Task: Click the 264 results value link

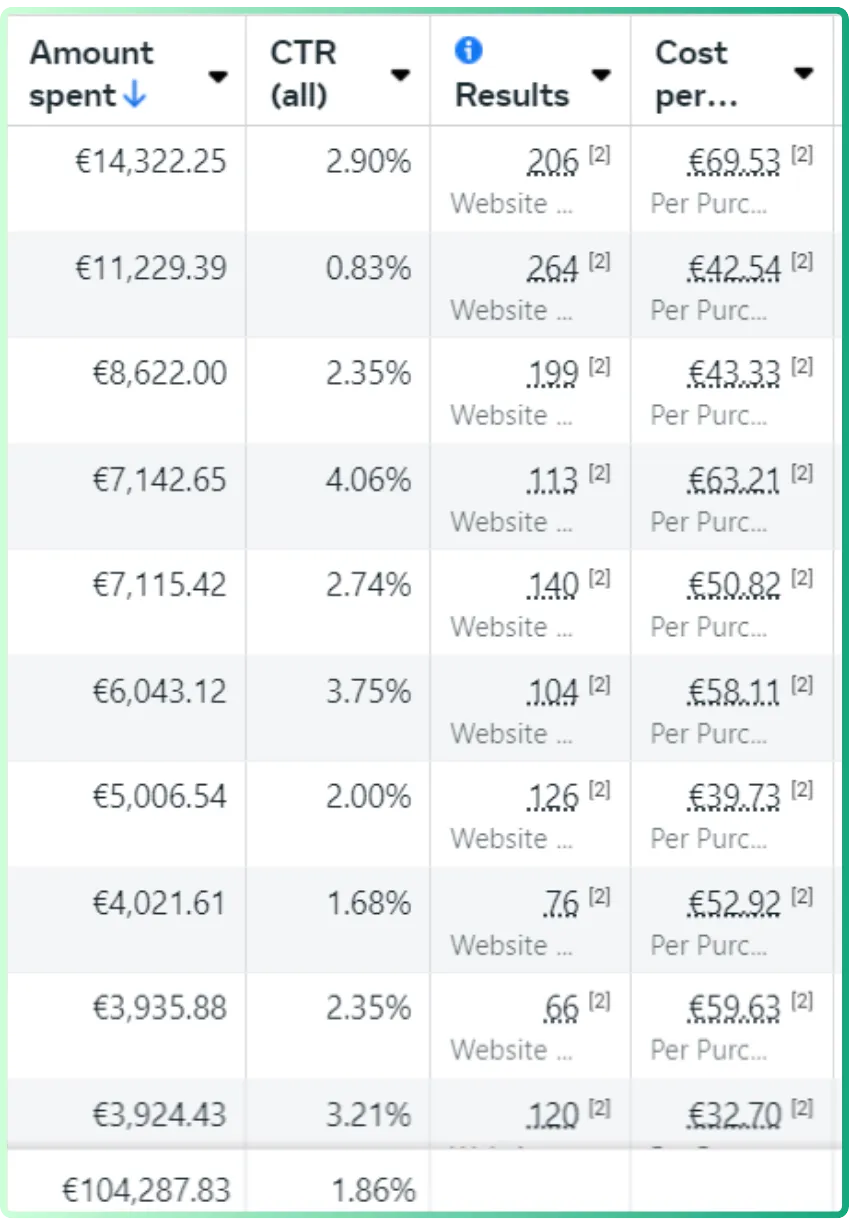Action: coord(552,268)
